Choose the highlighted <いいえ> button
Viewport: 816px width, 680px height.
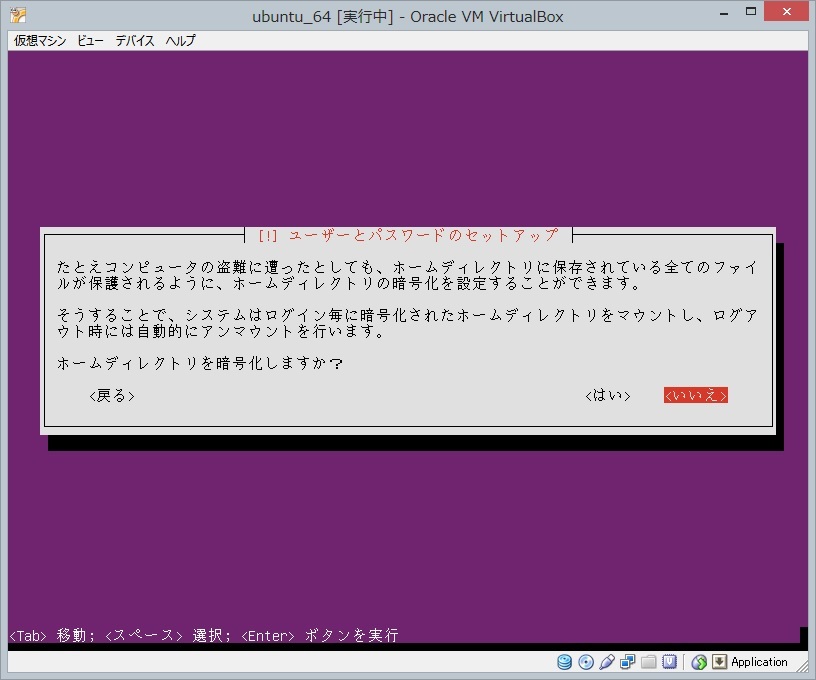(696, 395)
